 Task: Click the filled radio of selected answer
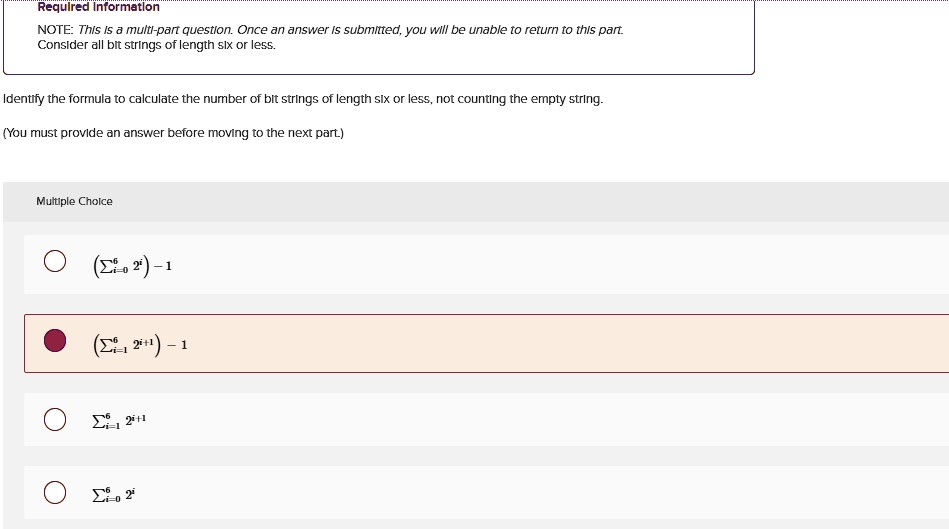pos(55,340)
